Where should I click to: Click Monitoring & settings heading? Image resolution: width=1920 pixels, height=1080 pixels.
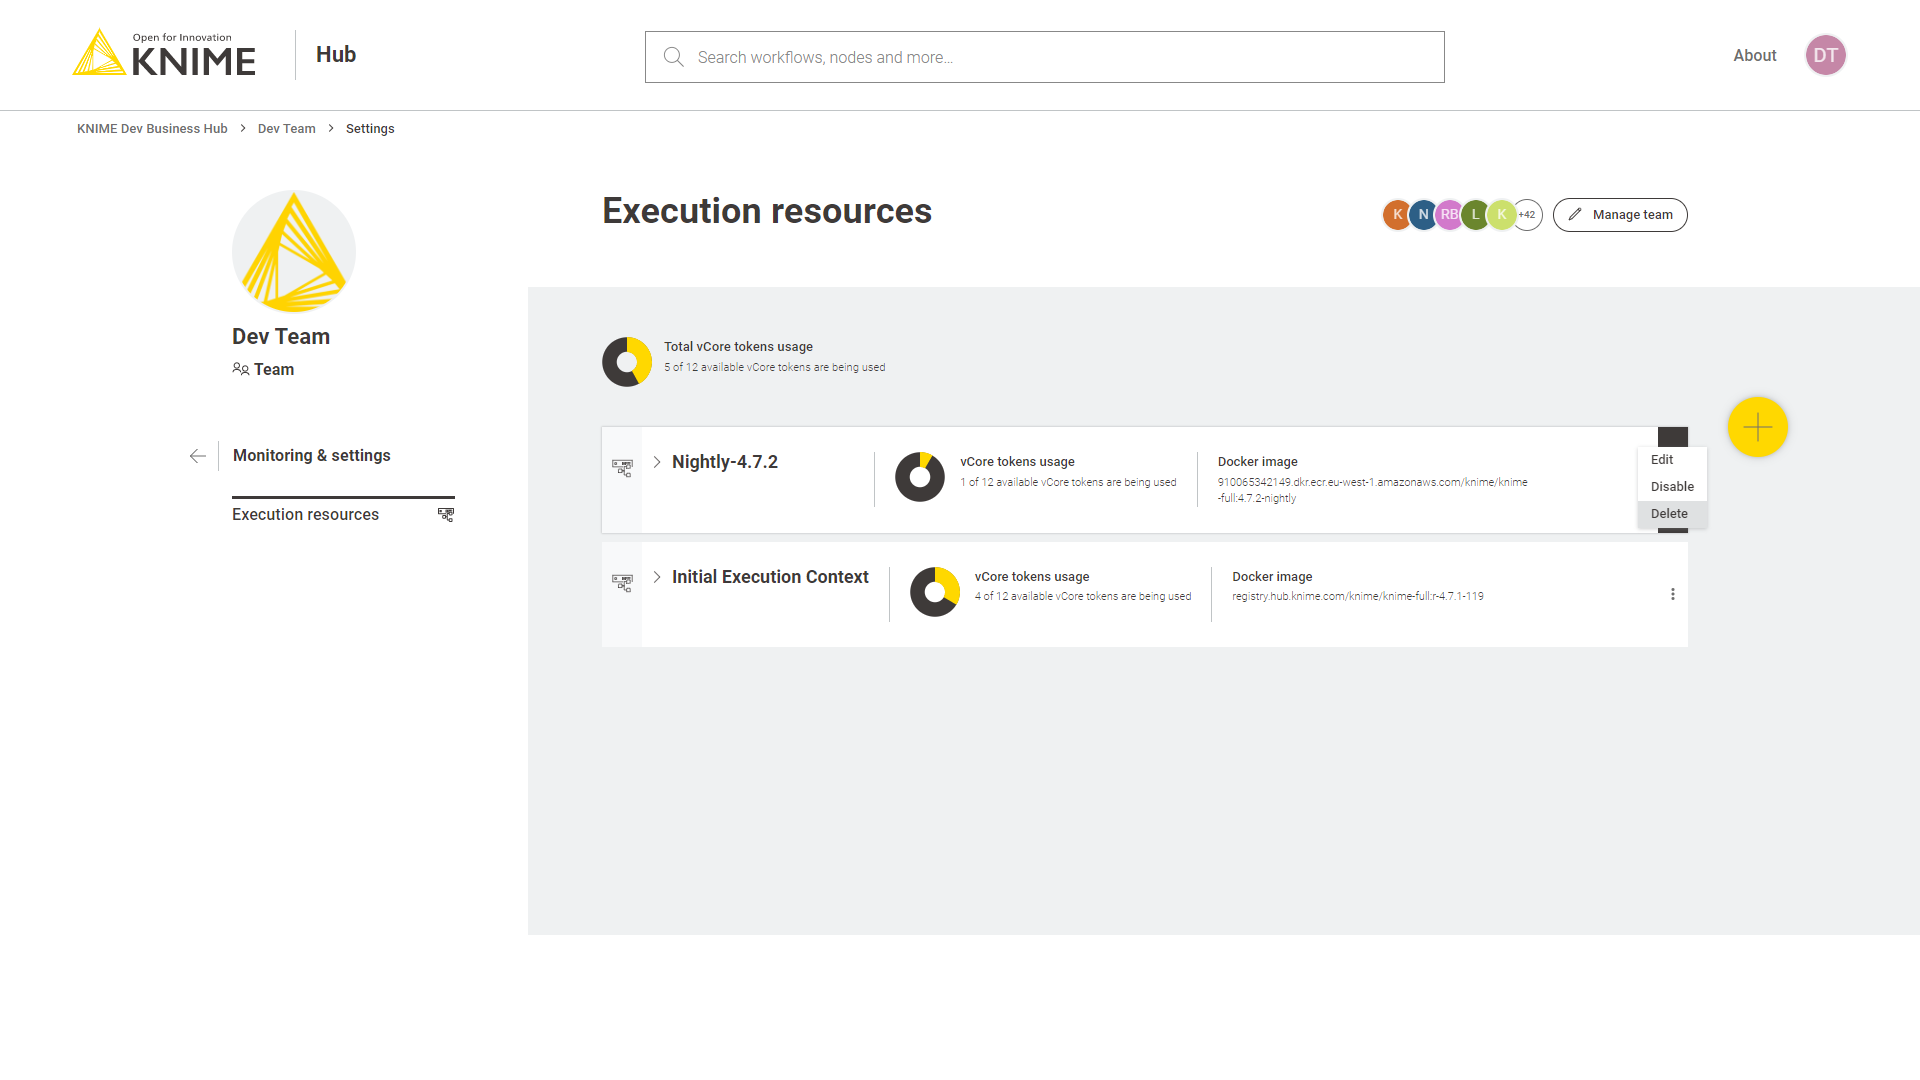click(x=312, y=456)
